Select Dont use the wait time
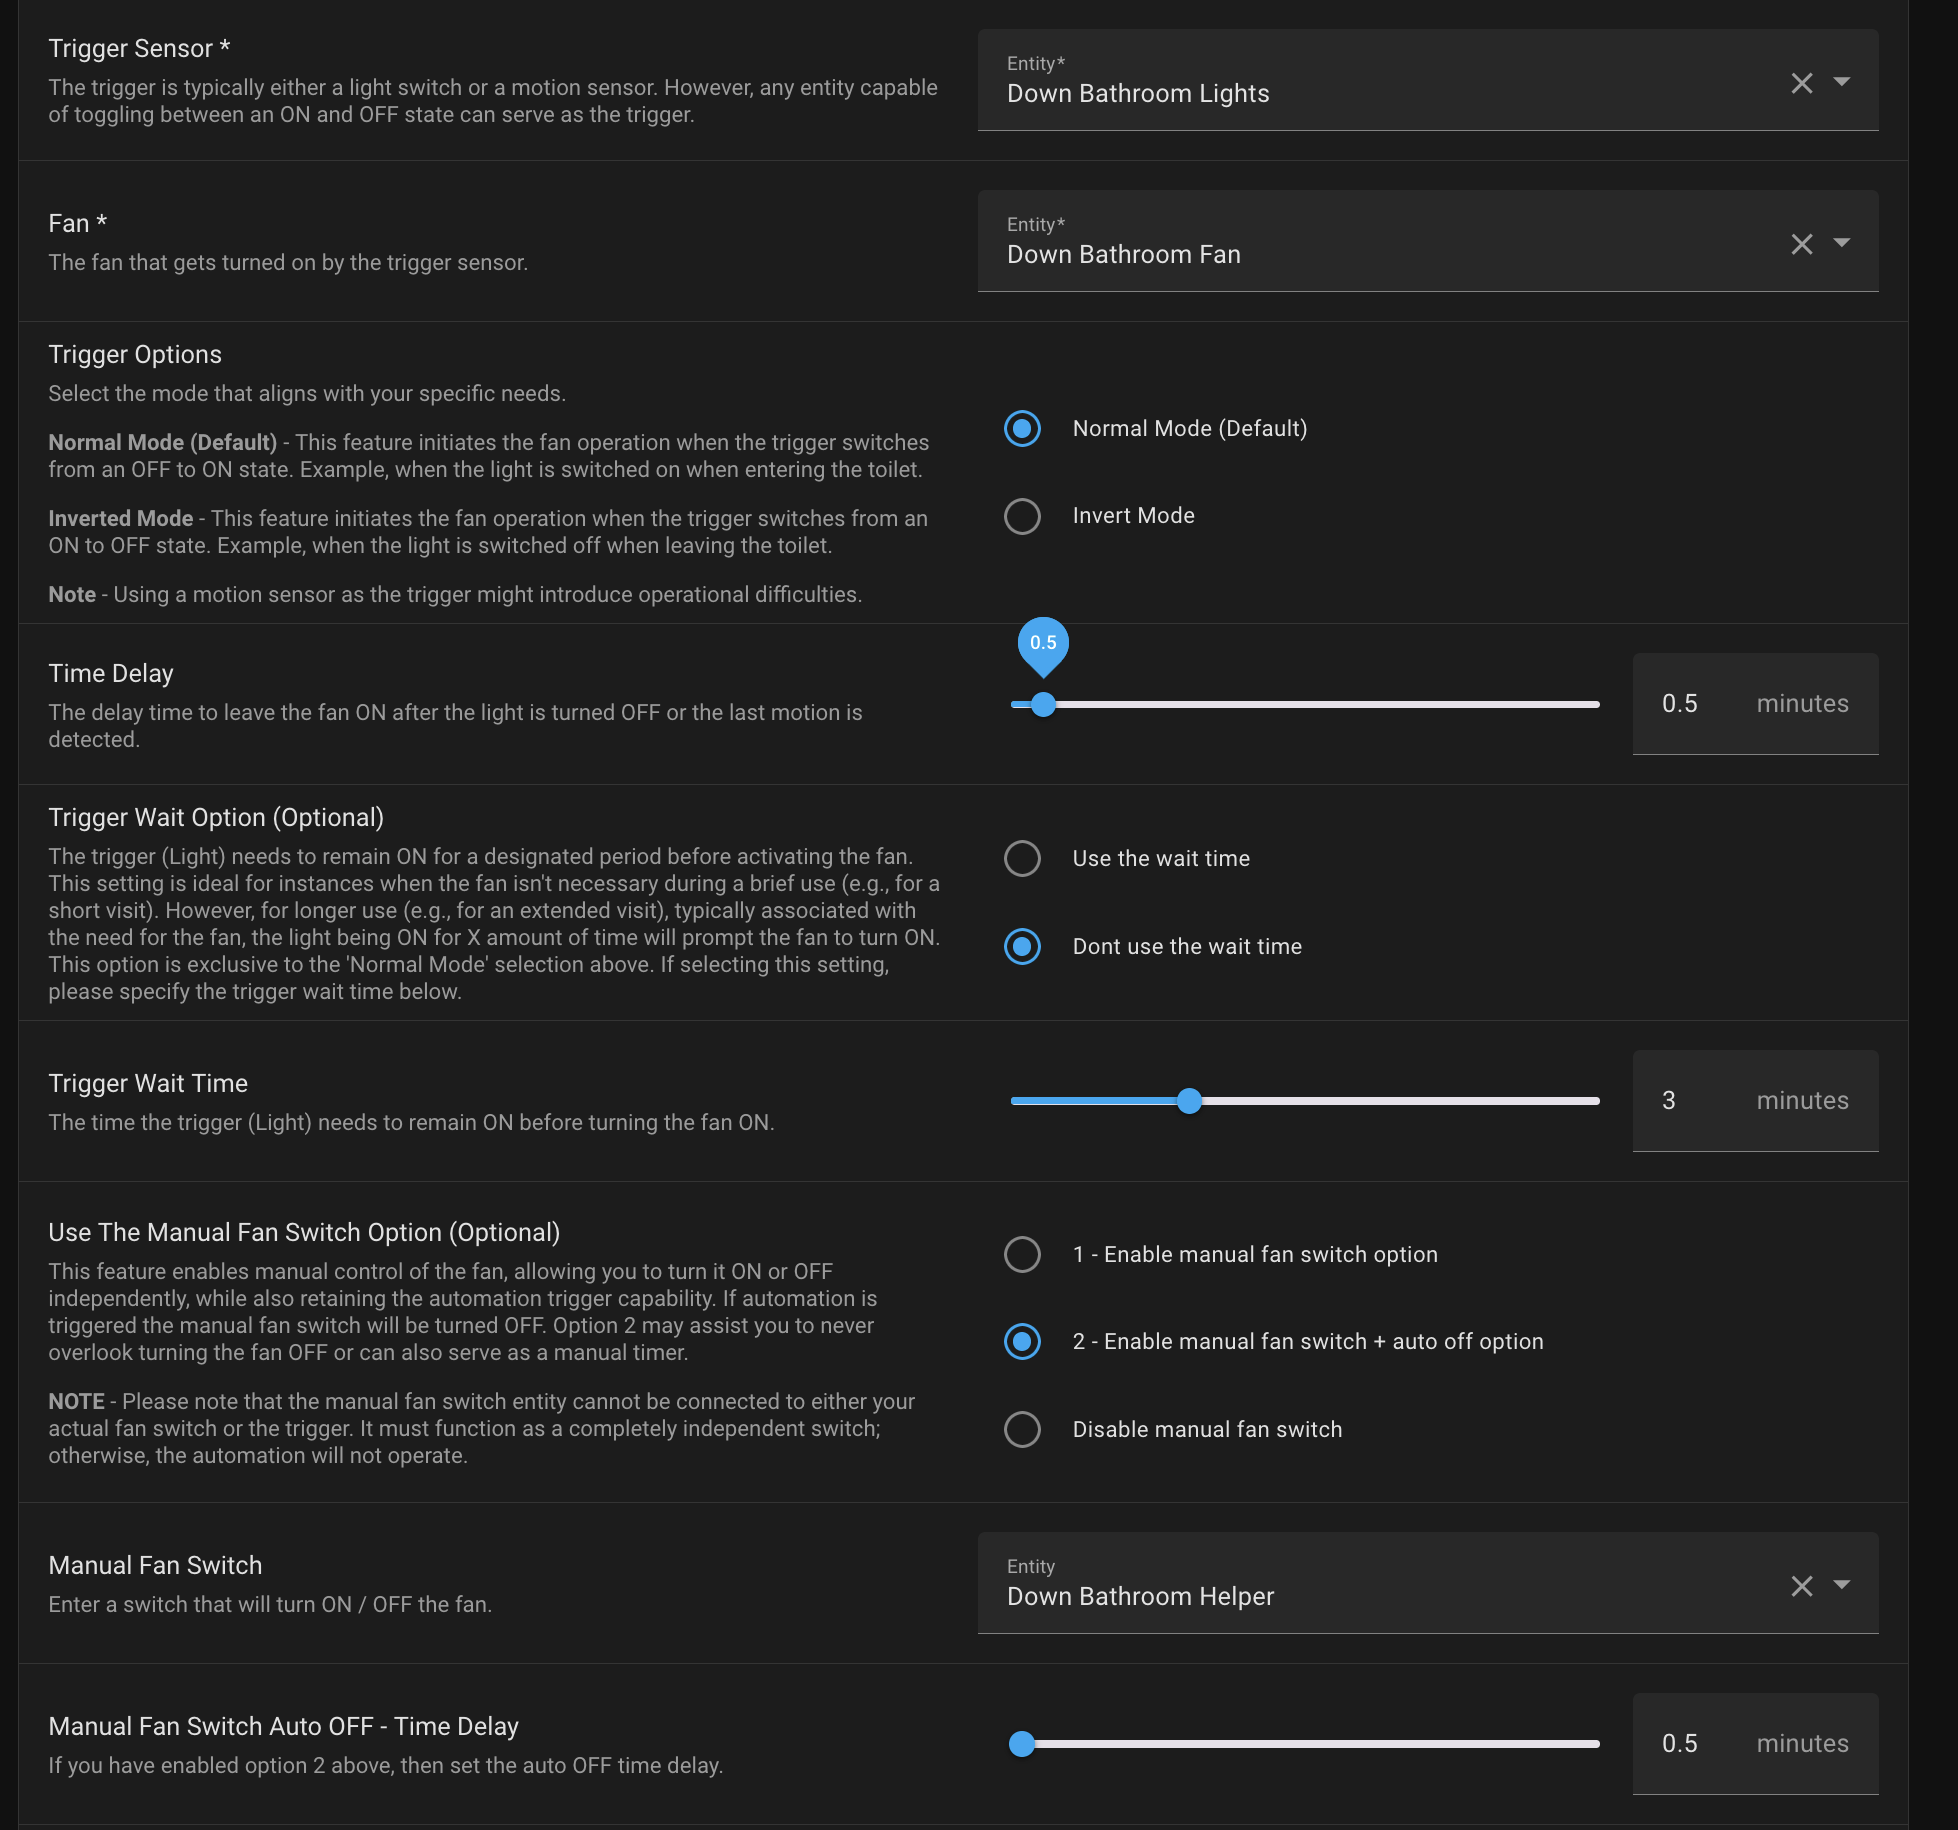The width and height of the screenshot is (1958, 1830). pos(1022,946)
